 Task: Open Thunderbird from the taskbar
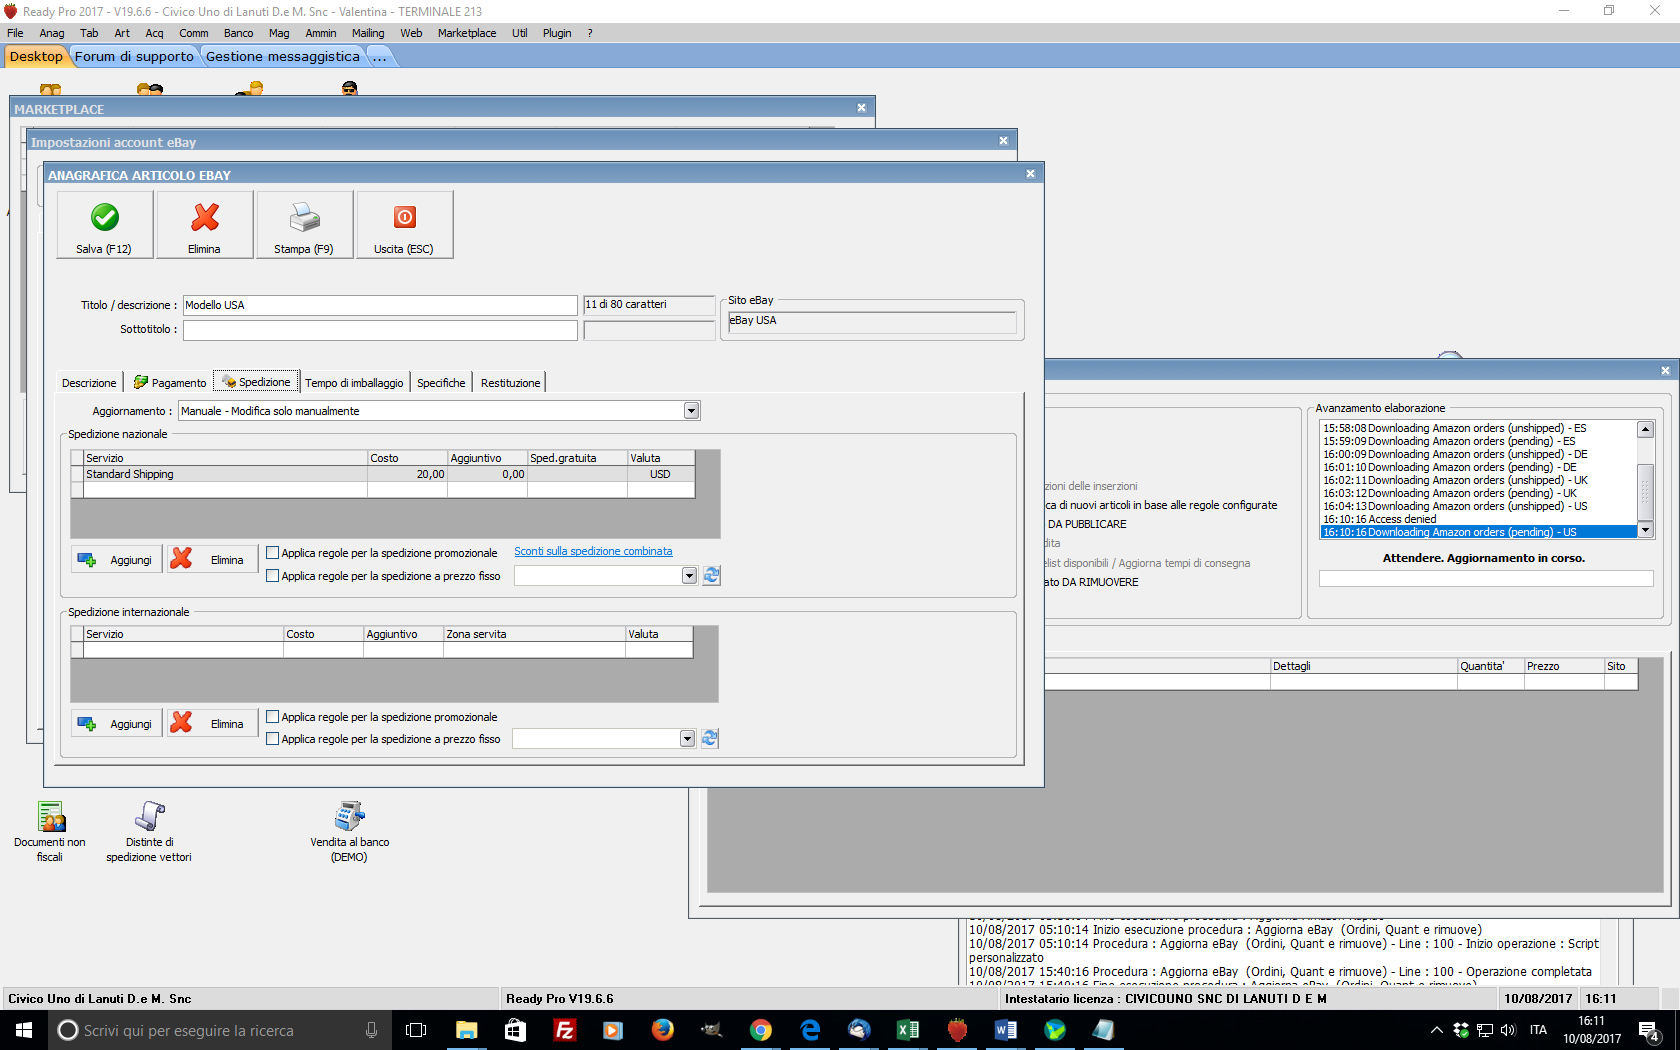[859, 1030]
